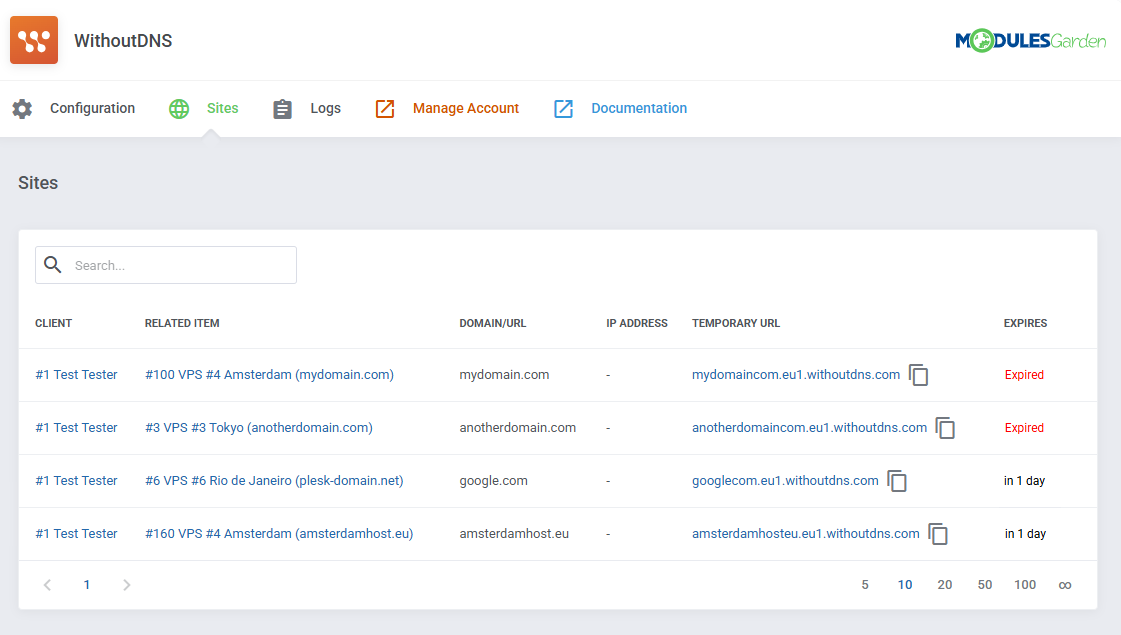Sort by RELATED ITEM column header
This screenshot has height=635, width=1121.
point(182,323)
